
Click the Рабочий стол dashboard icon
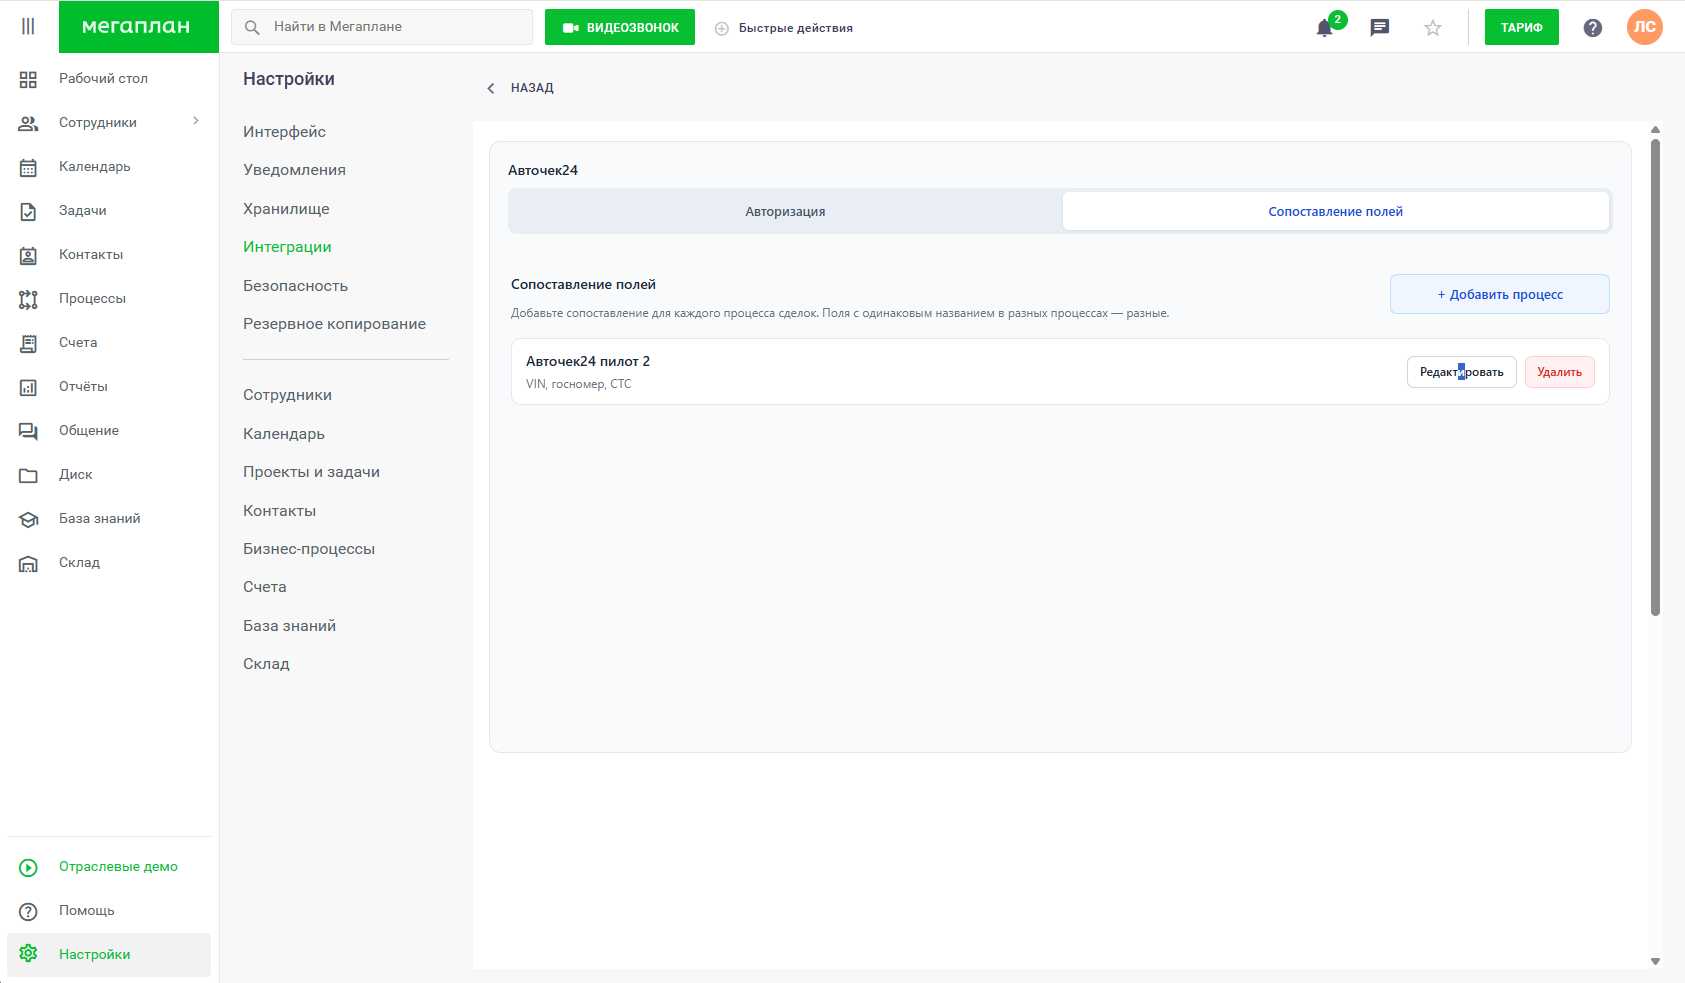pos(28,79)
